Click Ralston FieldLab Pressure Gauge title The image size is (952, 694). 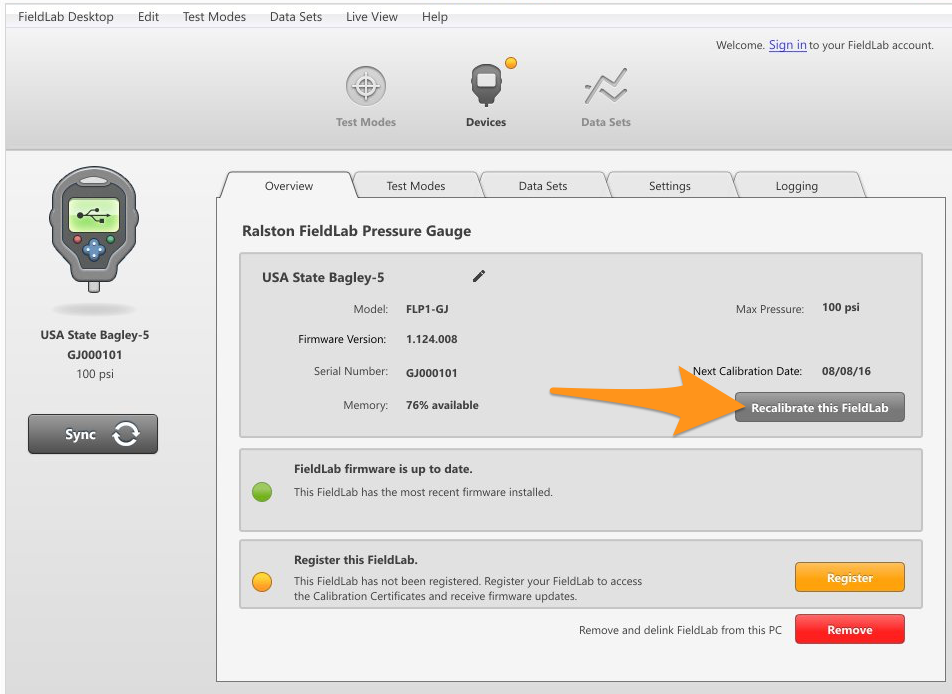(x=356, y=231)
